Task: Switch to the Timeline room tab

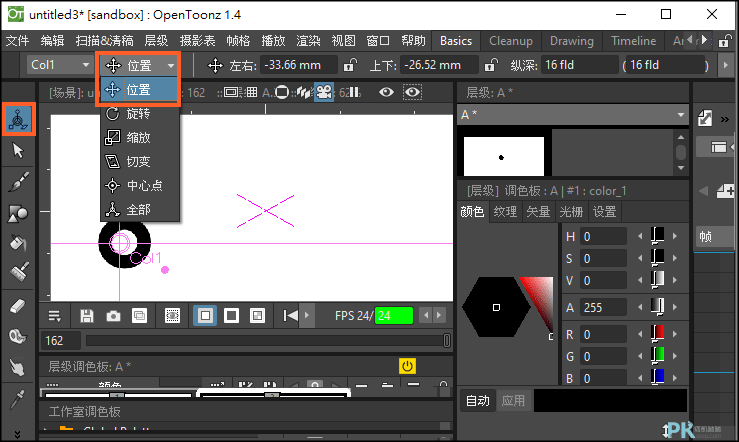Action: (x=633, y=41)
